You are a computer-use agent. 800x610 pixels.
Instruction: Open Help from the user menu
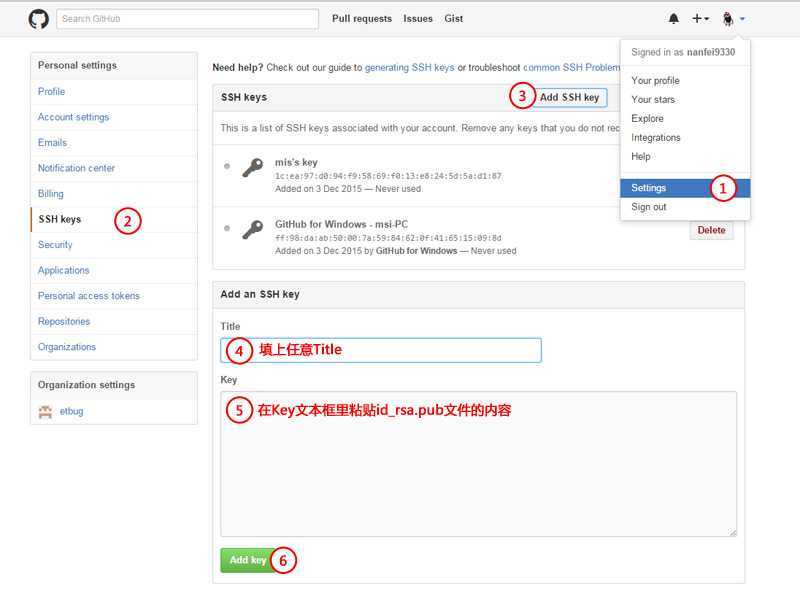[685, 157]
